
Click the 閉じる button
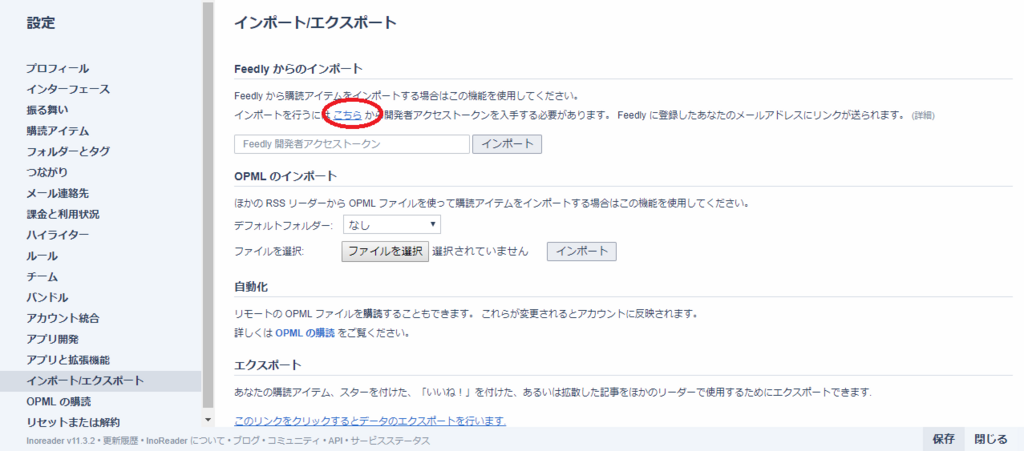coord(991,439)
